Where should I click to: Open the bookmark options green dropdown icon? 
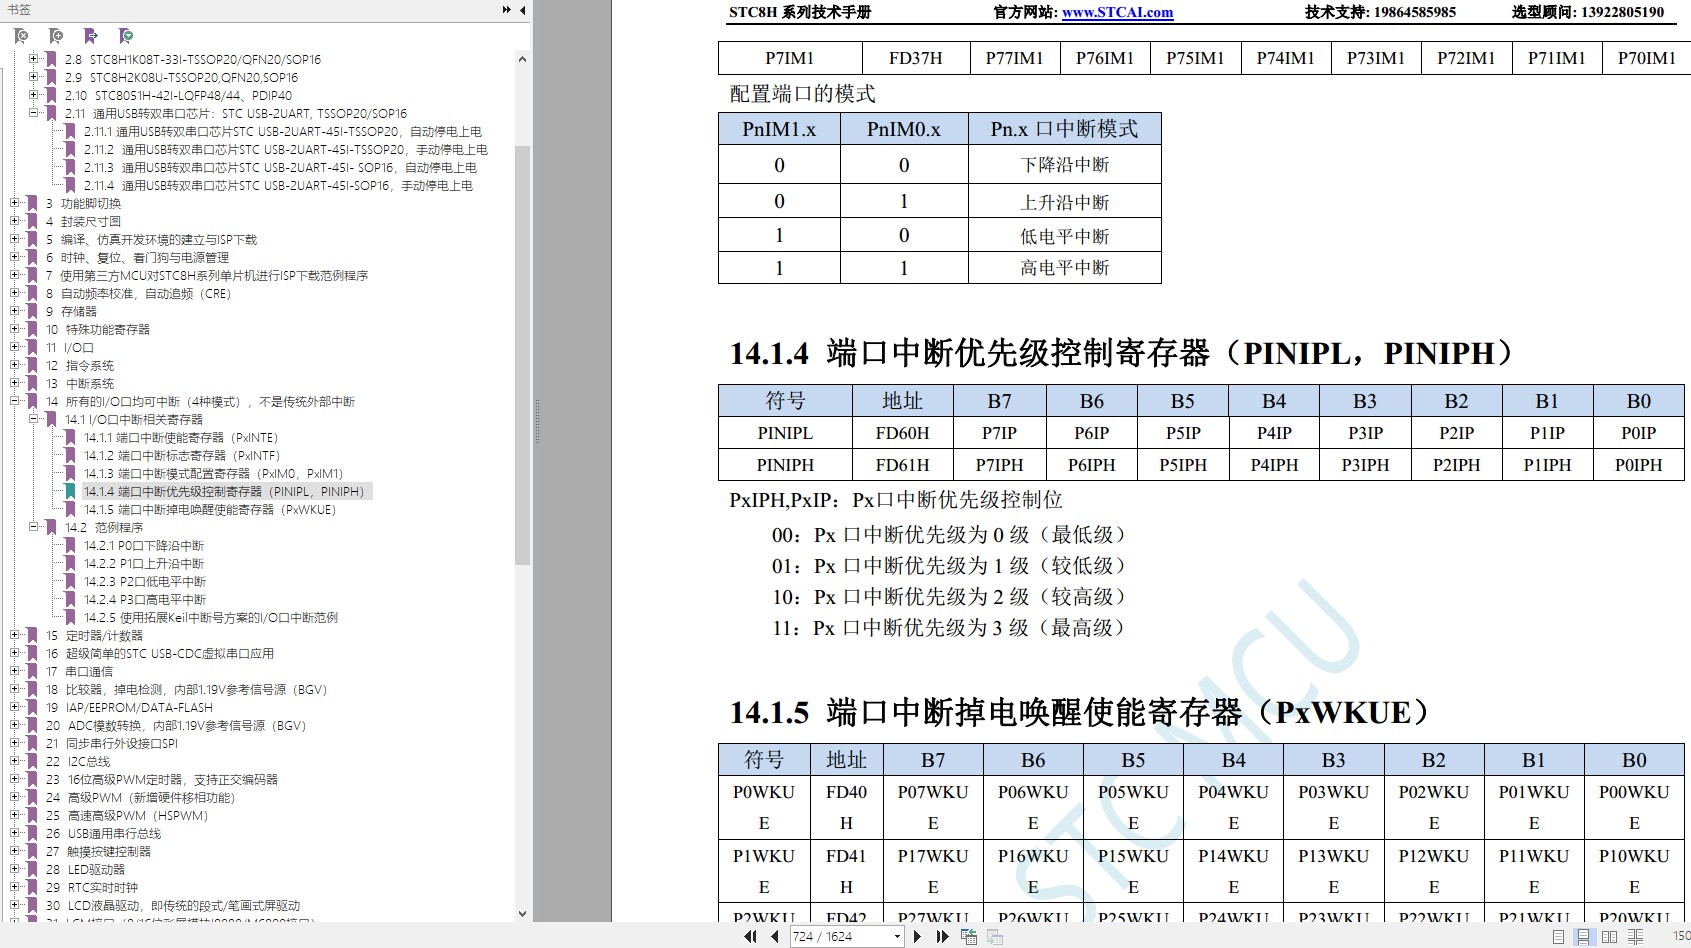(126, 36)
